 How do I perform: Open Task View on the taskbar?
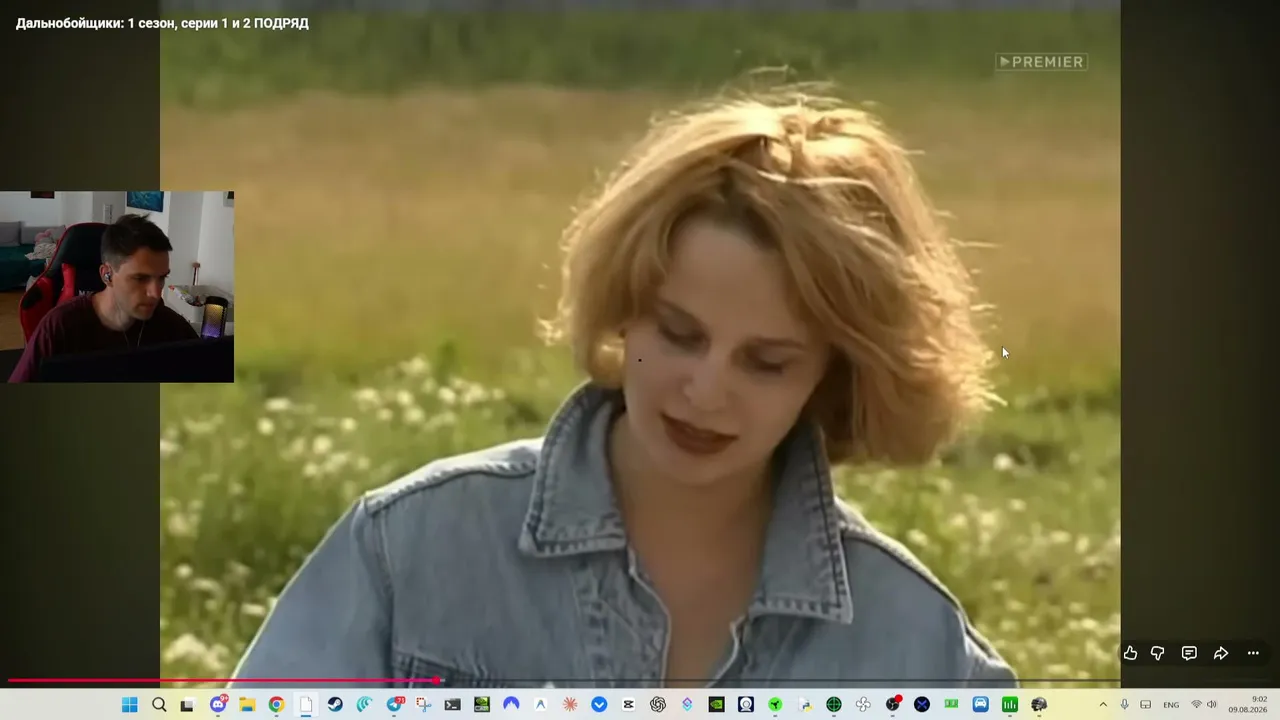[188, 705]
